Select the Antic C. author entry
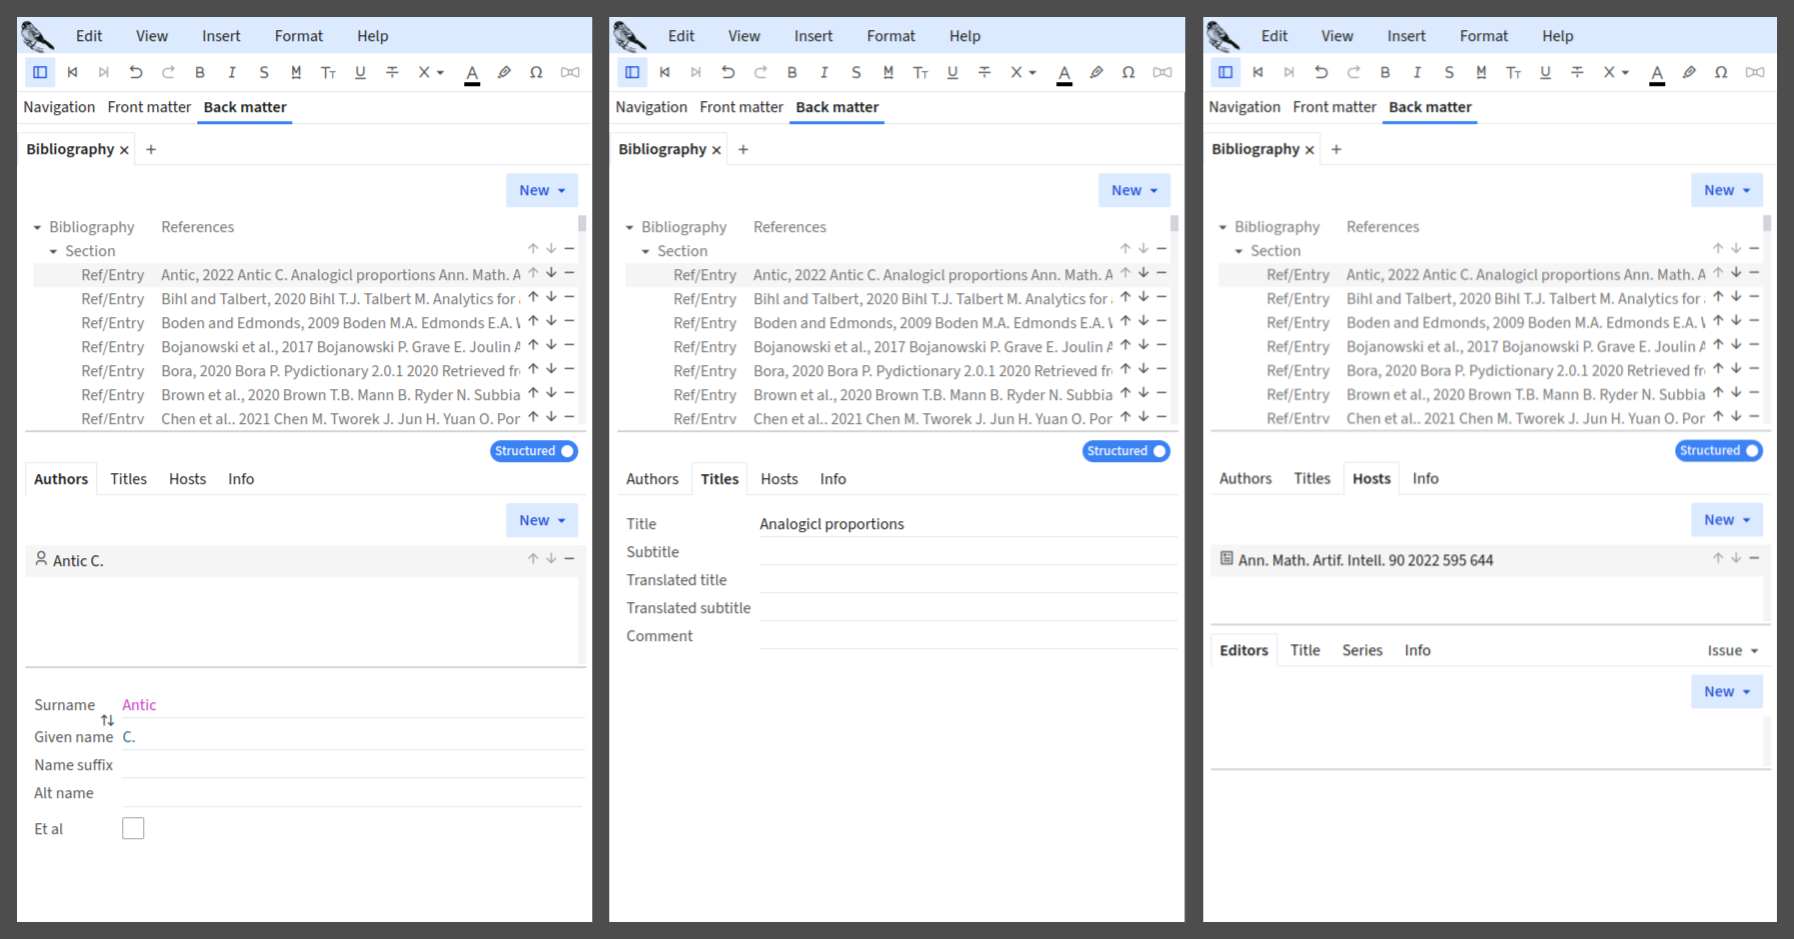The width and height of the screenshot is (1794, 939). tap(78, 561)
